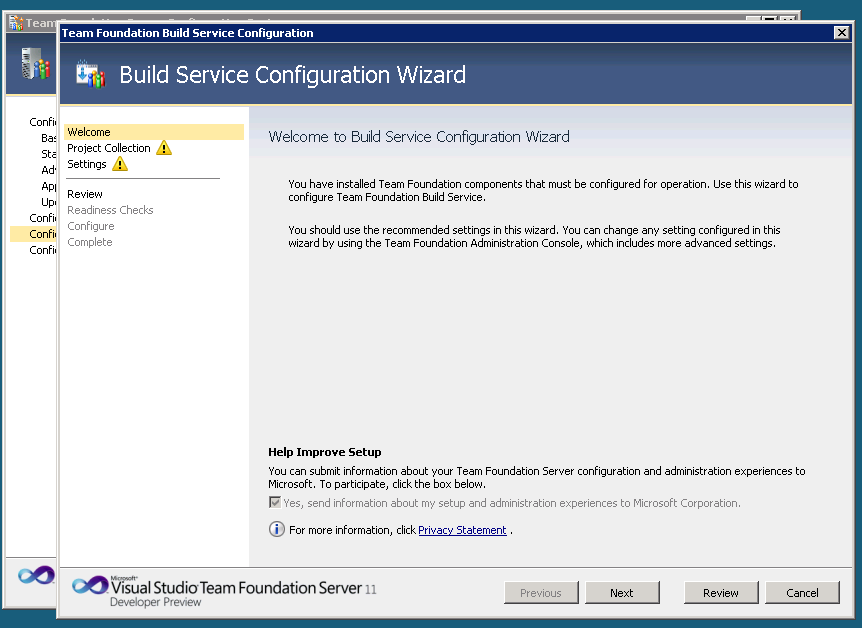
Task: Select the Welcome step in the sidebar
Action: 89,132
